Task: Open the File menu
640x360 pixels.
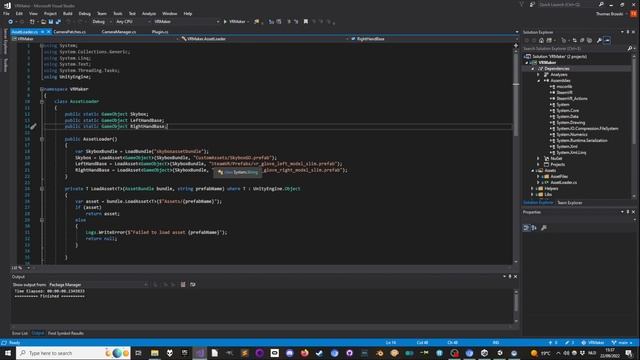Action: 6,13
